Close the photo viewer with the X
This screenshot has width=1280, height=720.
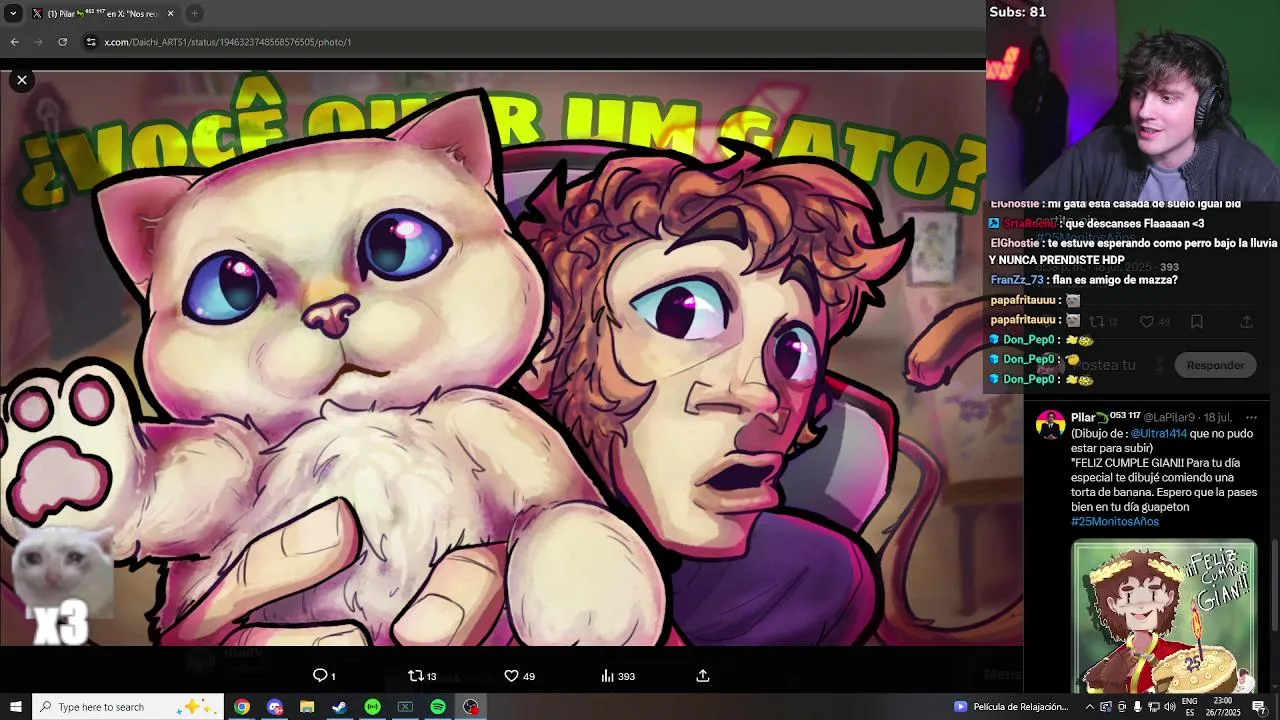pyautogui.click(x=21, y=80)
